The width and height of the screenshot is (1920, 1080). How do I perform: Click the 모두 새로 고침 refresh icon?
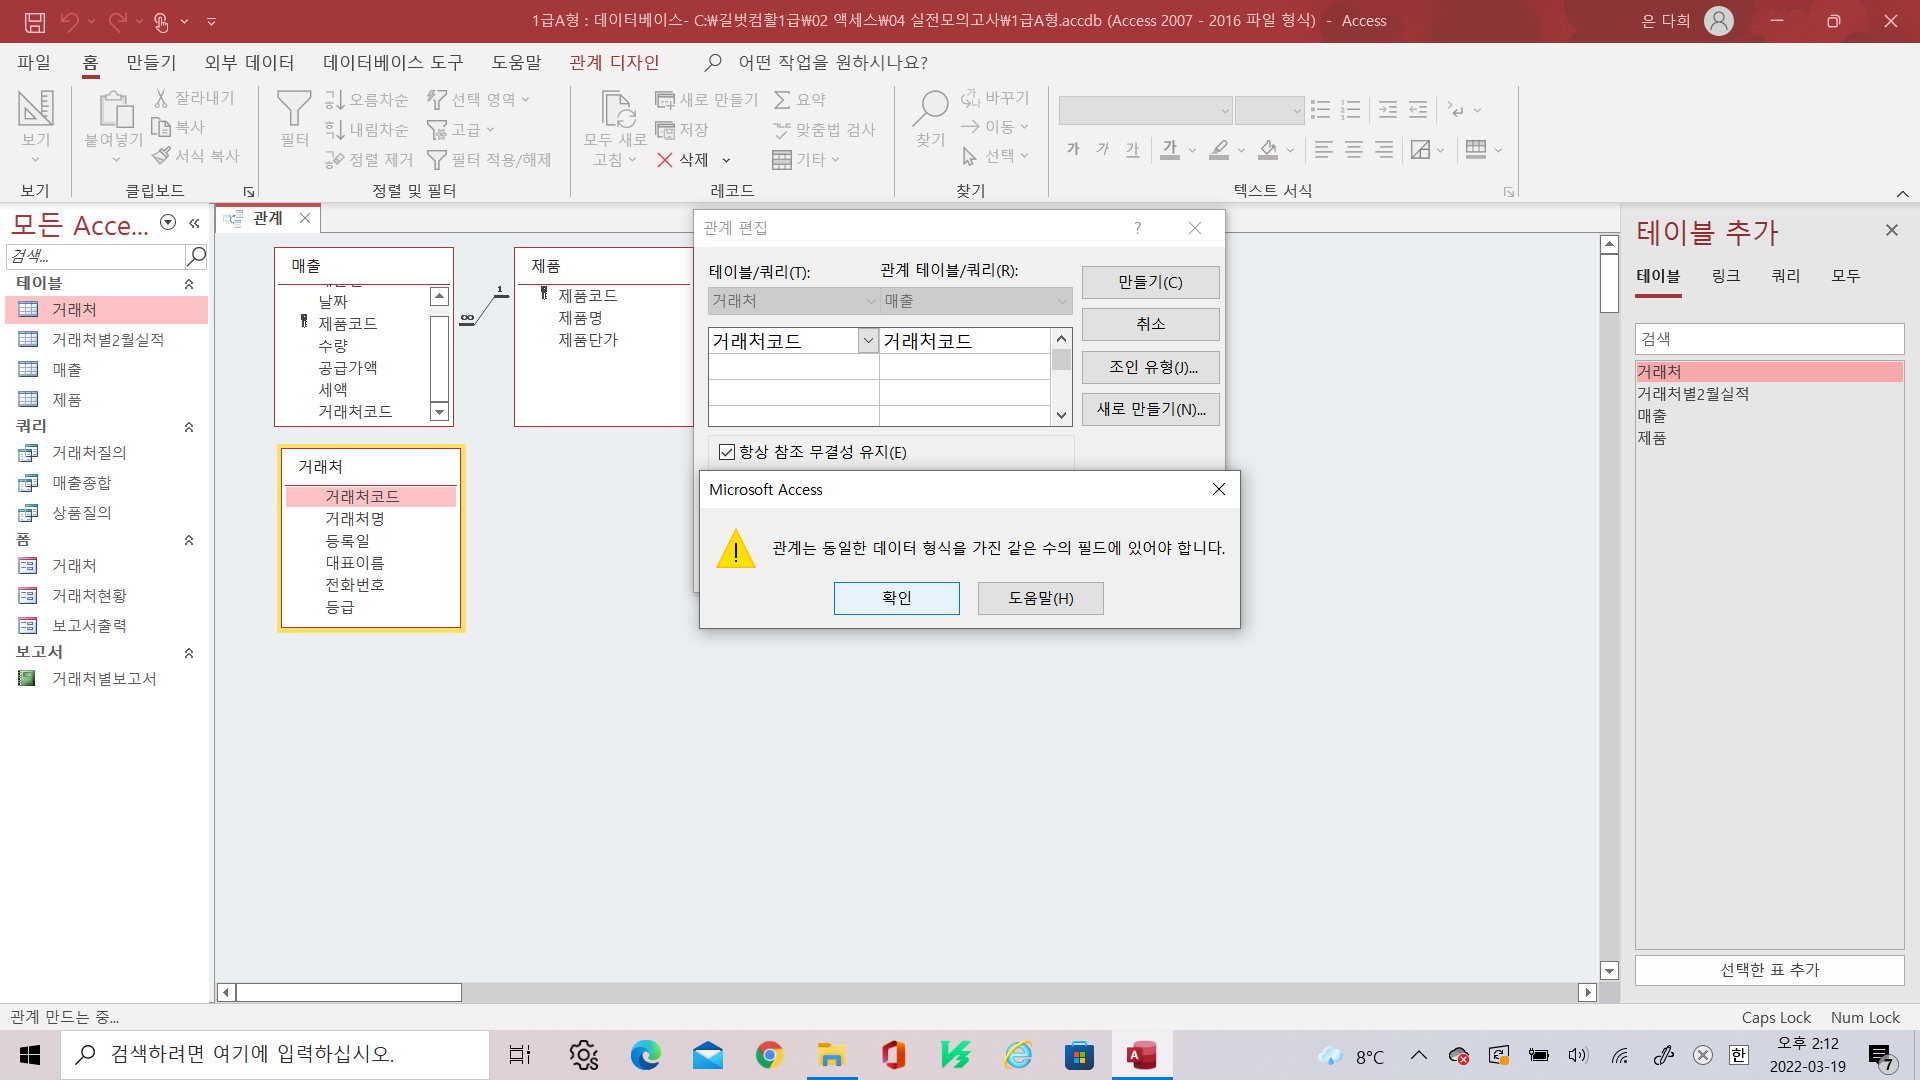tap(616, 110)
